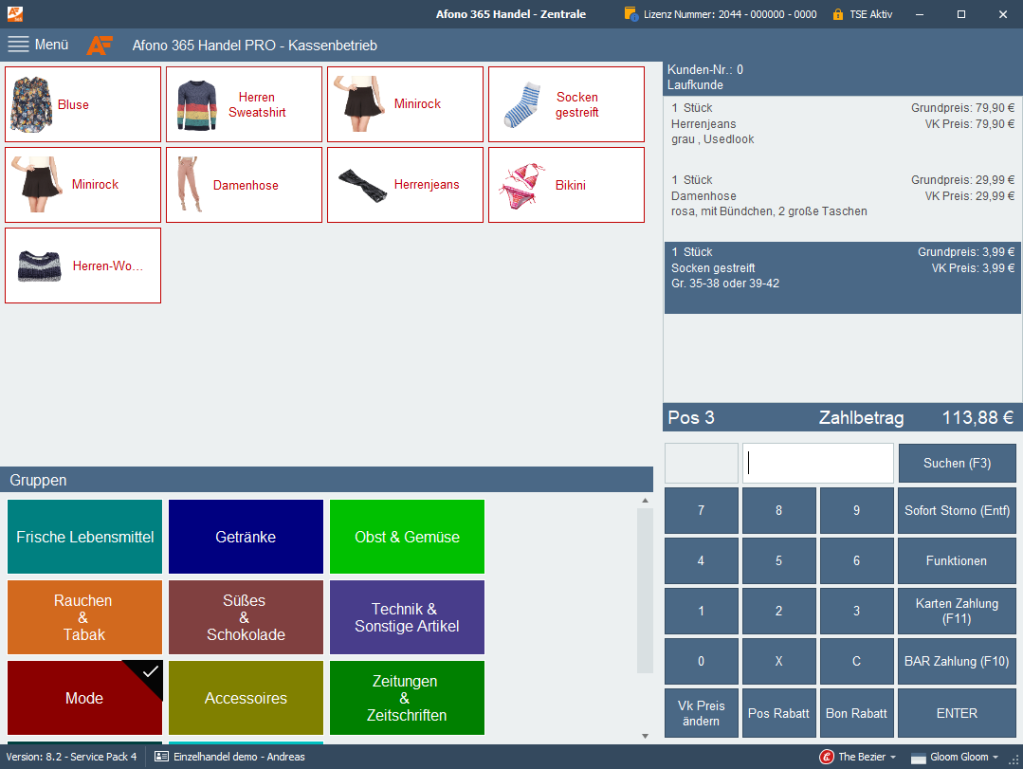Open the Frische Lebensmittel group
The height and width of the screenshot is (769, 1023).
(85, 537)
